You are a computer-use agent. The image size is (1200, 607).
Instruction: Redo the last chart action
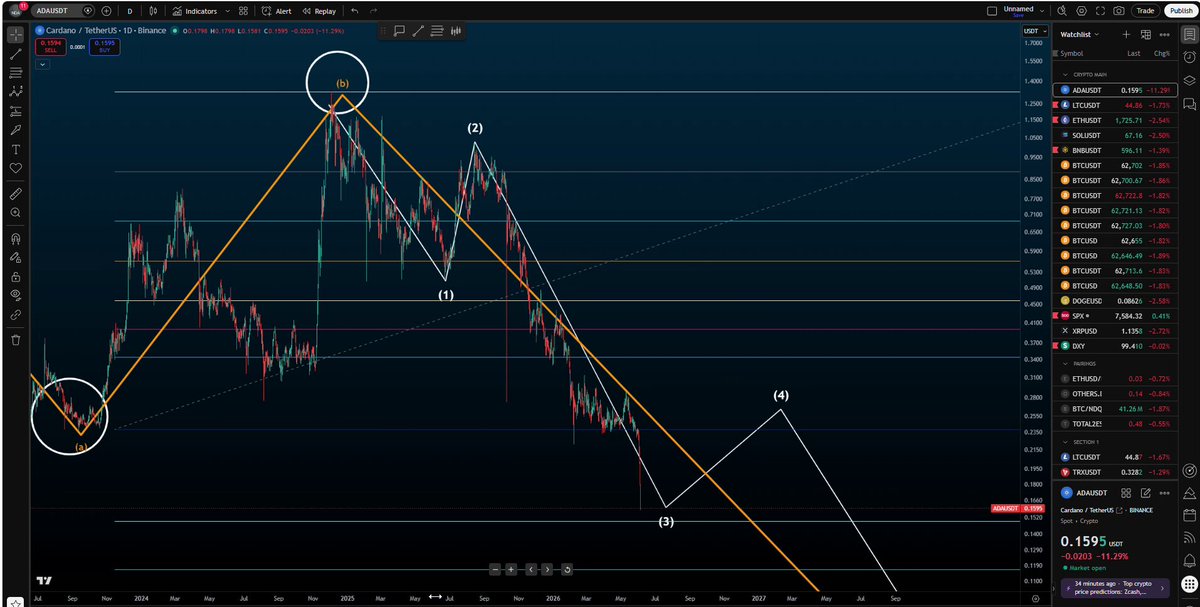[373, 11]
